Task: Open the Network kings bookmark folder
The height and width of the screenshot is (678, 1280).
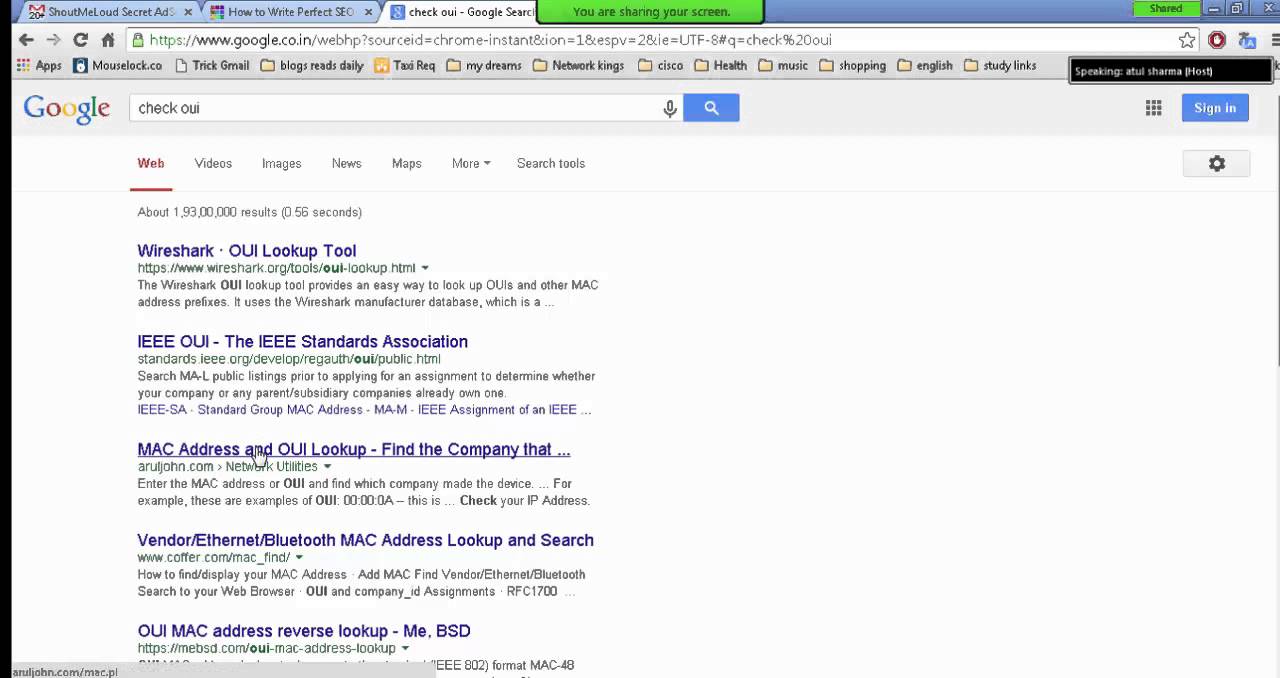Action: 578,65
